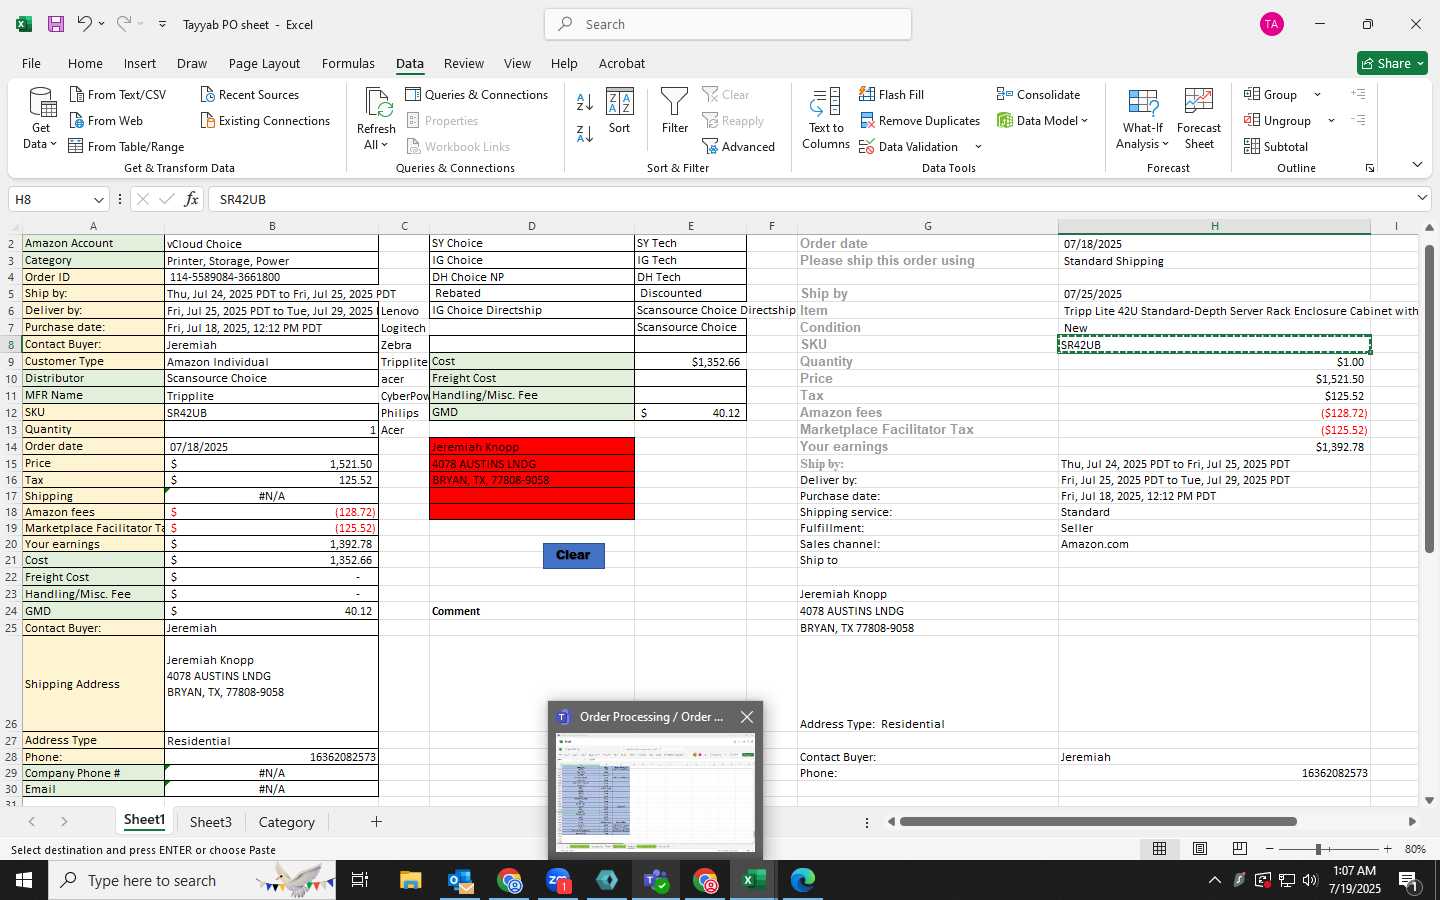Open Data Validation dropdown arrow
Screen dimensions: 1440x900
tap(978, 147)
